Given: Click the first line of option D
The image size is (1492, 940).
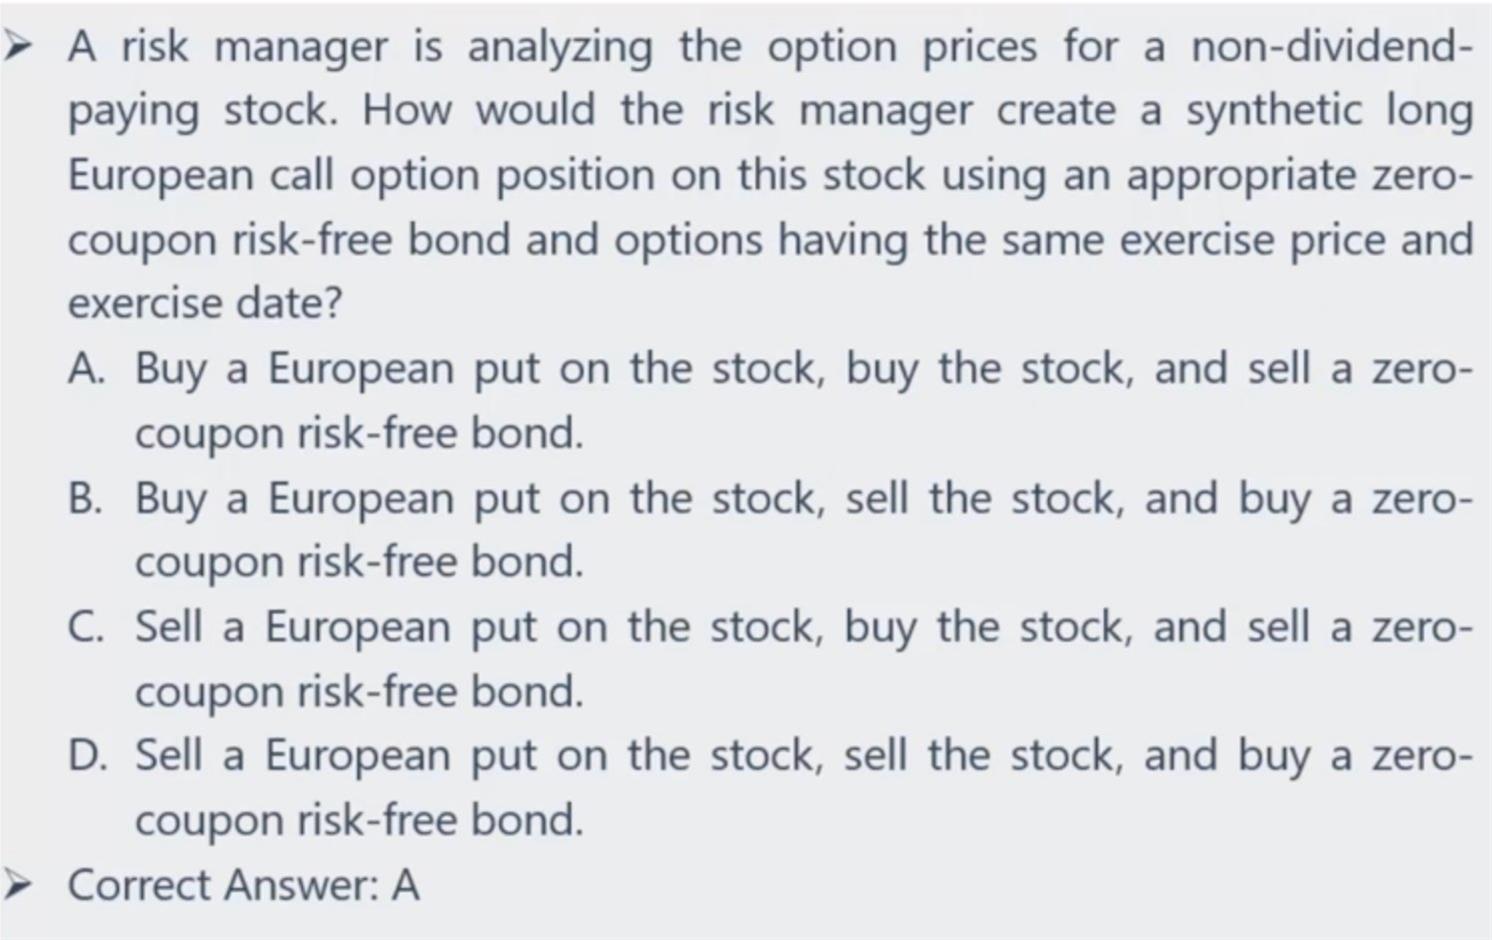Looking at the screenshot, I should 804,756.
